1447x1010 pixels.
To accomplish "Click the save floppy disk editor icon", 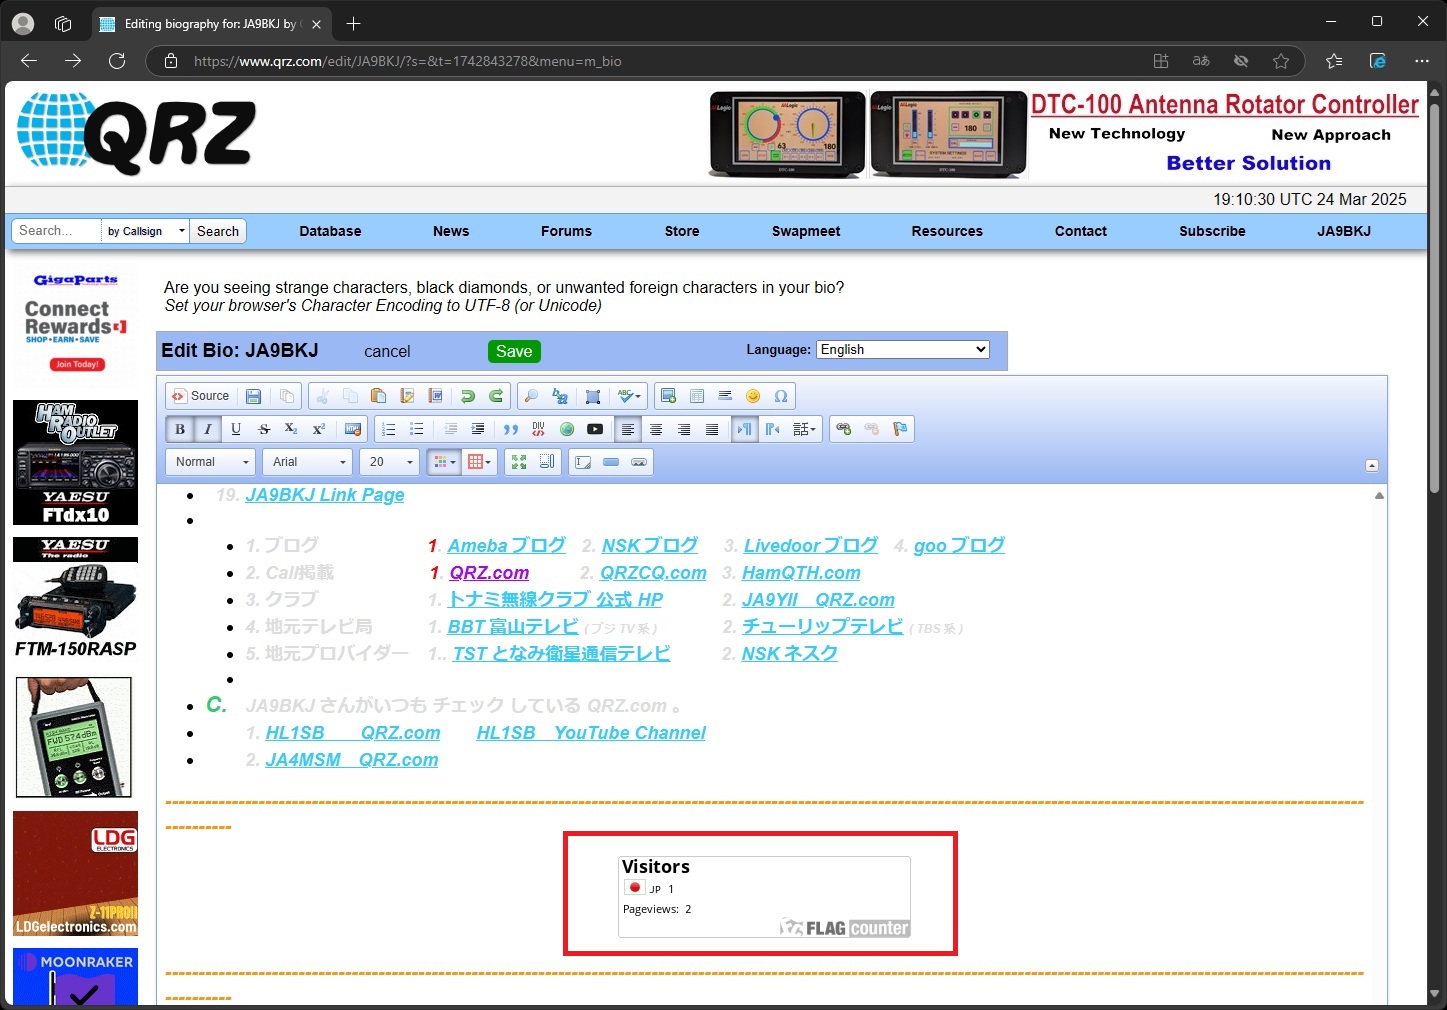I will click(x=254, y=396).
